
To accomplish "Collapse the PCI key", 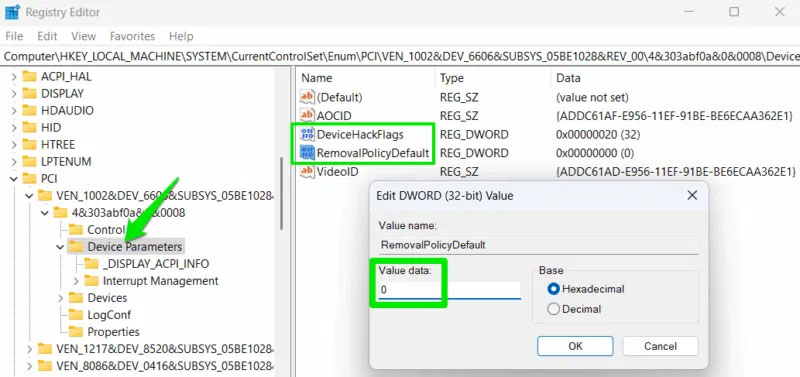I will pos(13,179).
